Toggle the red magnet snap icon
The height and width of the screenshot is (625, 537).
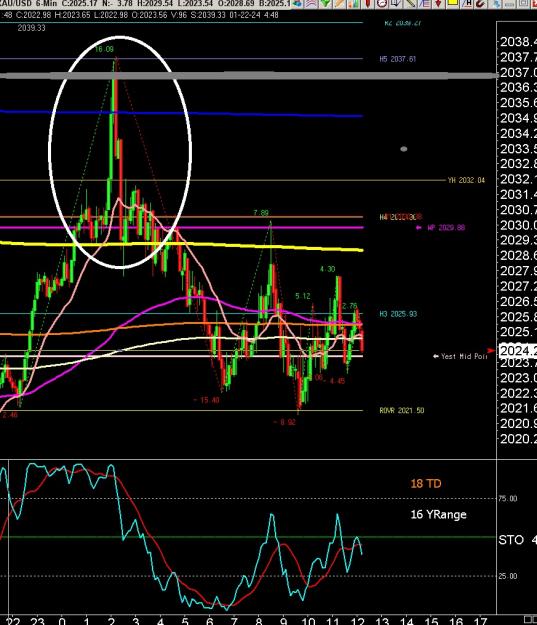481,4
